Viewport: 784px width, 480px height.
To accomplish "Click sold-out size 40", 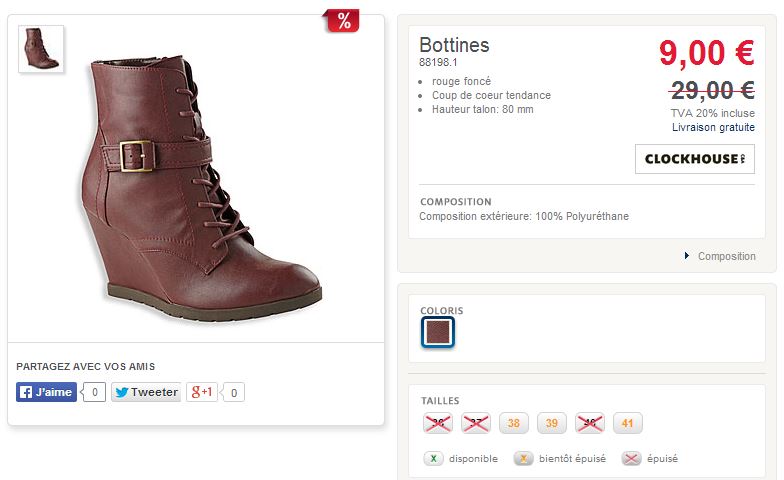I will [x=590, y=423].
